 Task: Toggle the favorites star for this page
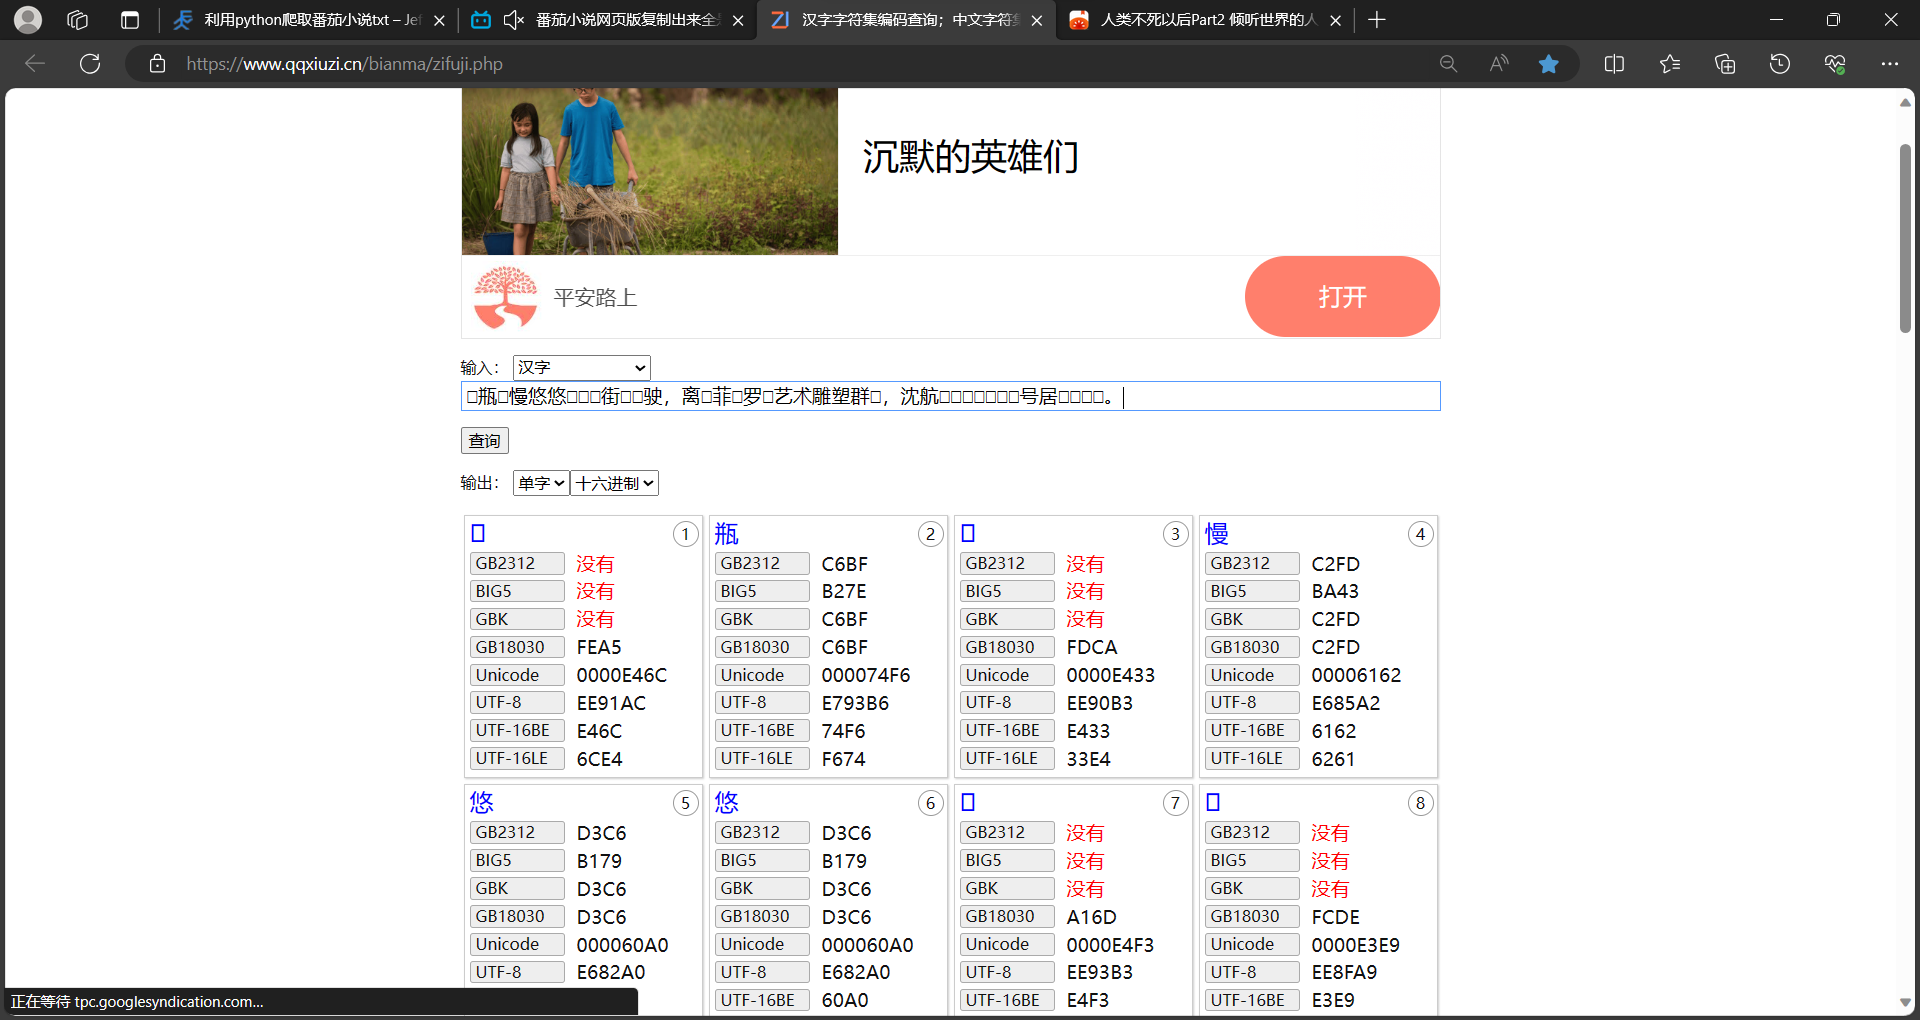(x=1549, y=63)
